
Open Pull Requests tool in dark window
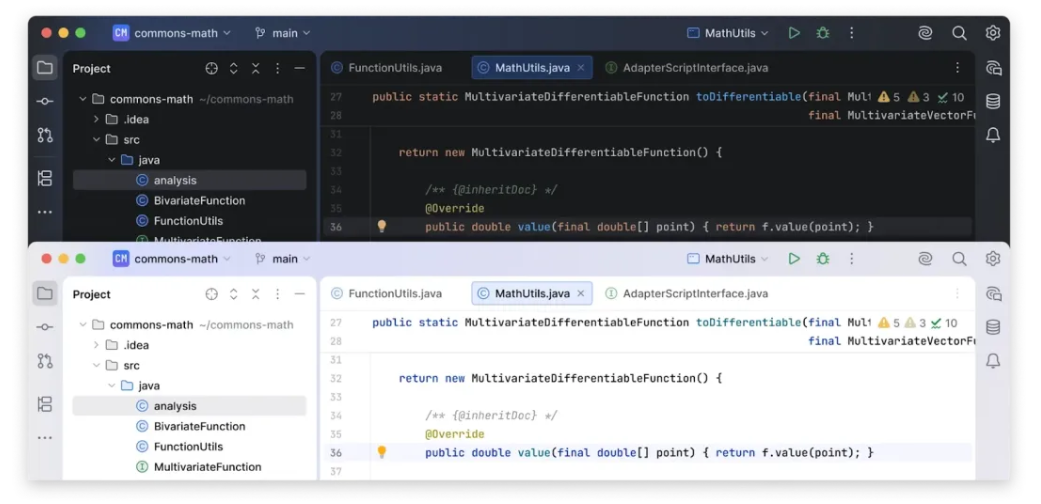tap(44, 135)
